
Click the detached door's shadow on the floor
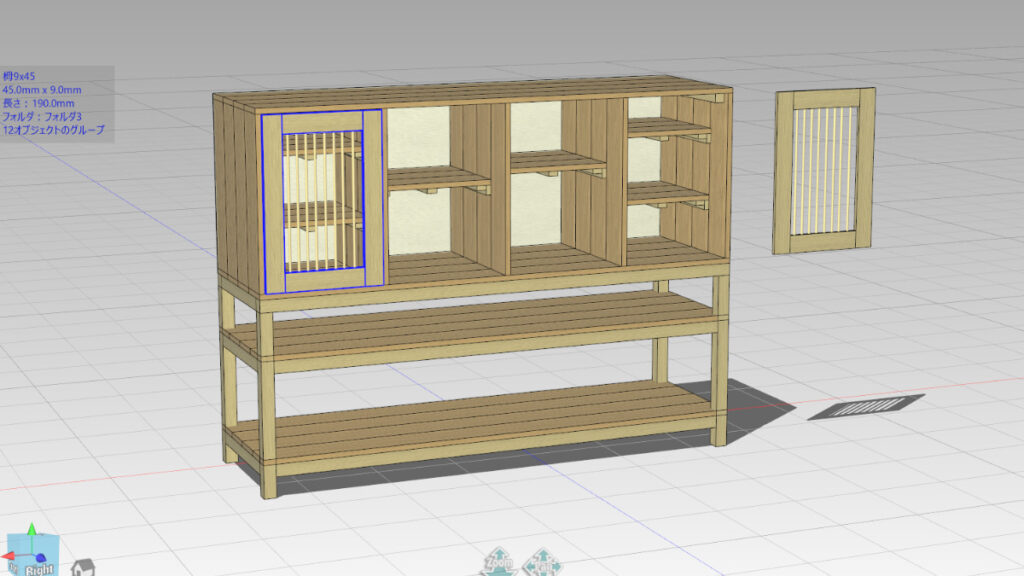(x=866, y=407)
